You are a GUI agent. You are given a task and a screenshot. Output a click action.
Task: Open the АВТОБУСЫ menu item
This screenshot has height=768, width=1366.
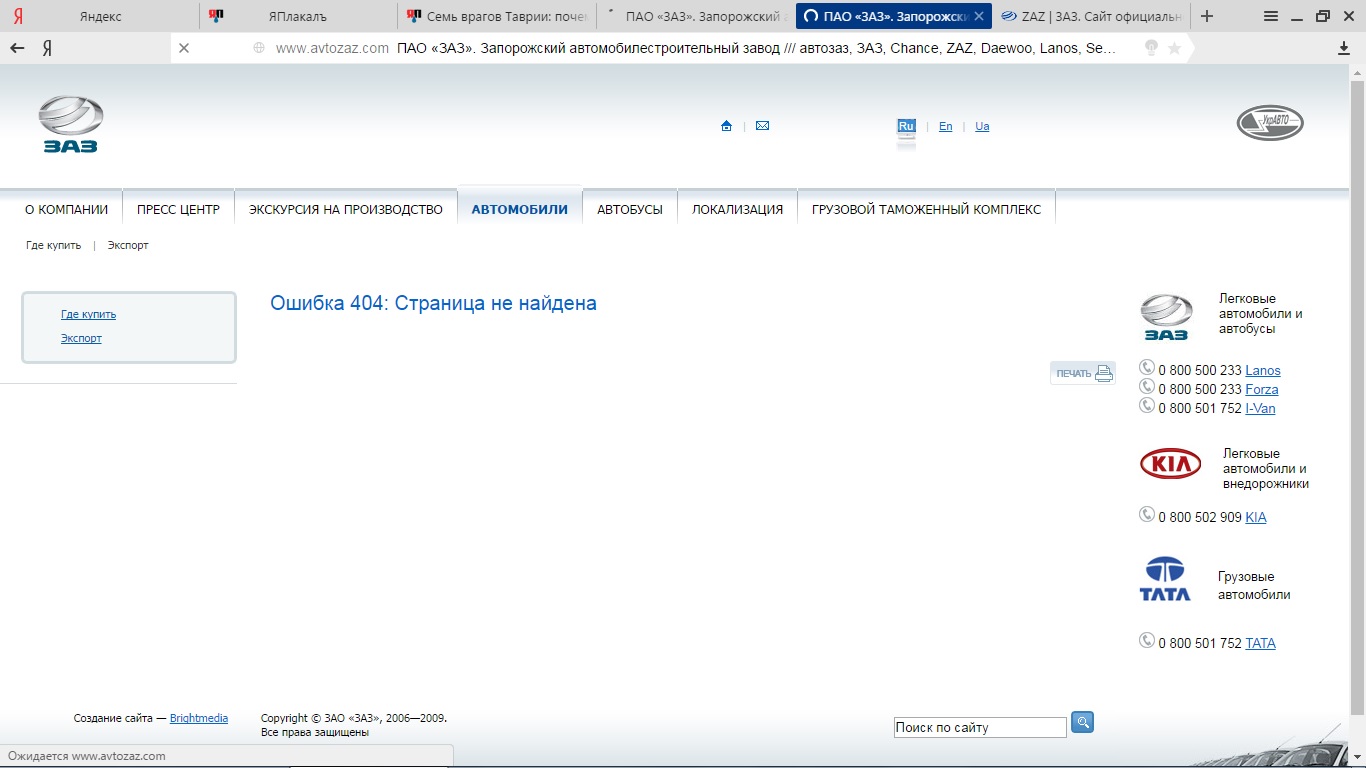click(x=630, y=210)
